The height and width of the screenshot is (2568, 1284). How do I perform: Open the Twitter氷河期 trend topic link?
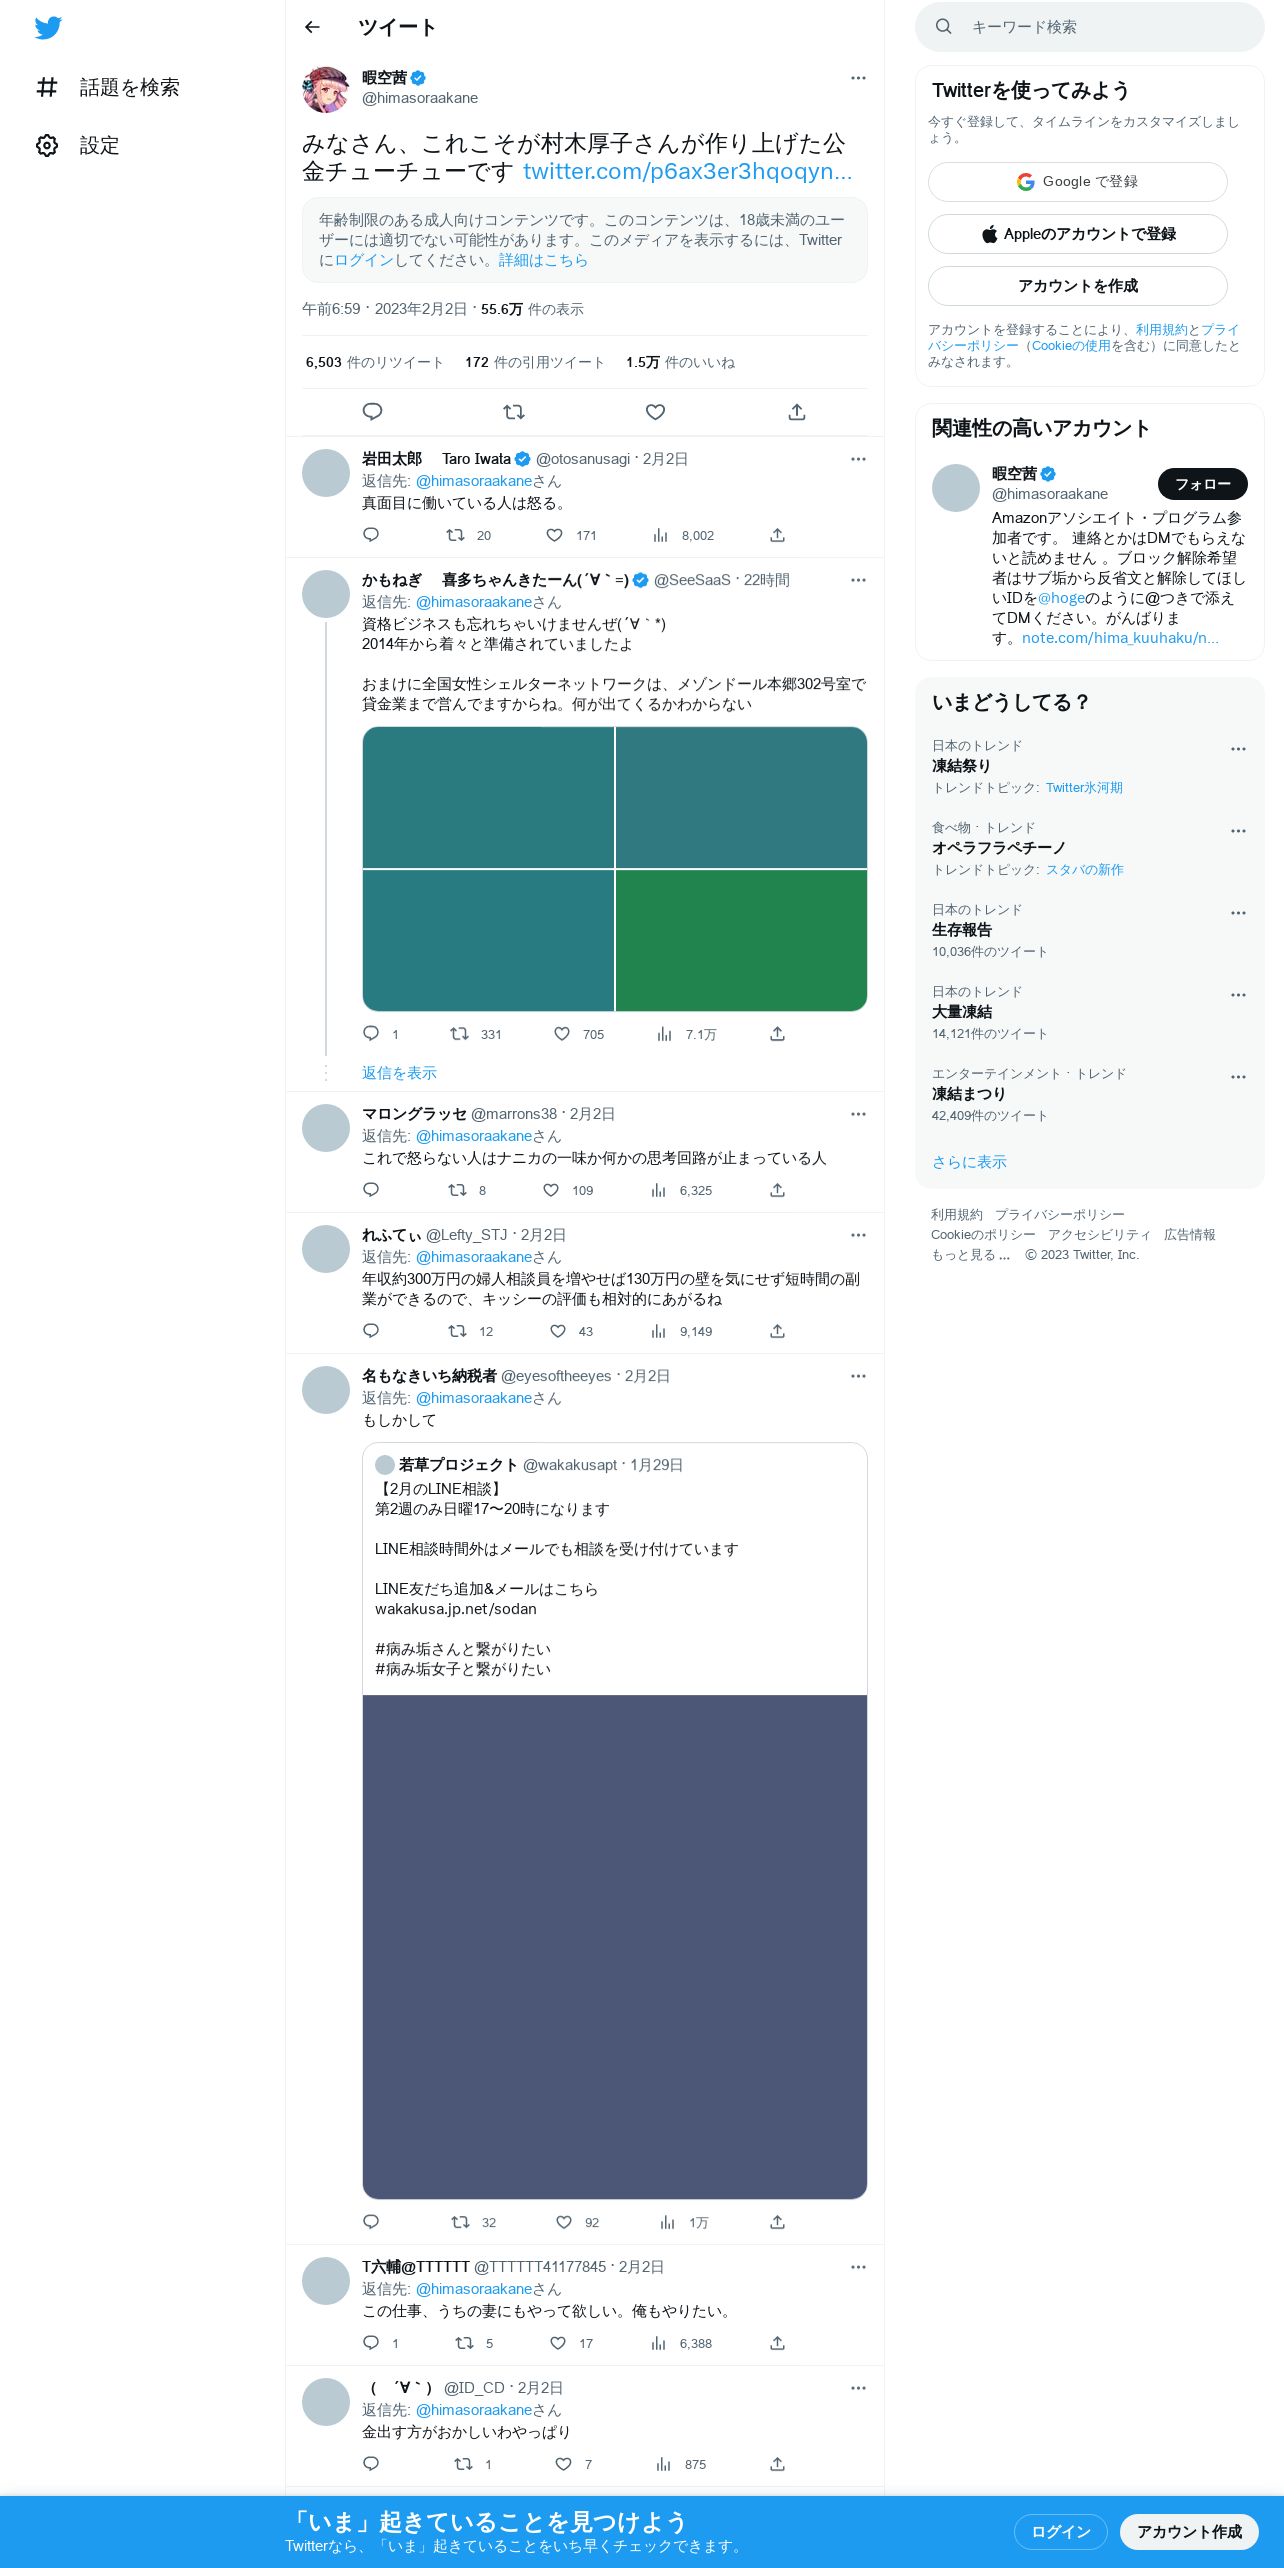[x=1084, y=788]
